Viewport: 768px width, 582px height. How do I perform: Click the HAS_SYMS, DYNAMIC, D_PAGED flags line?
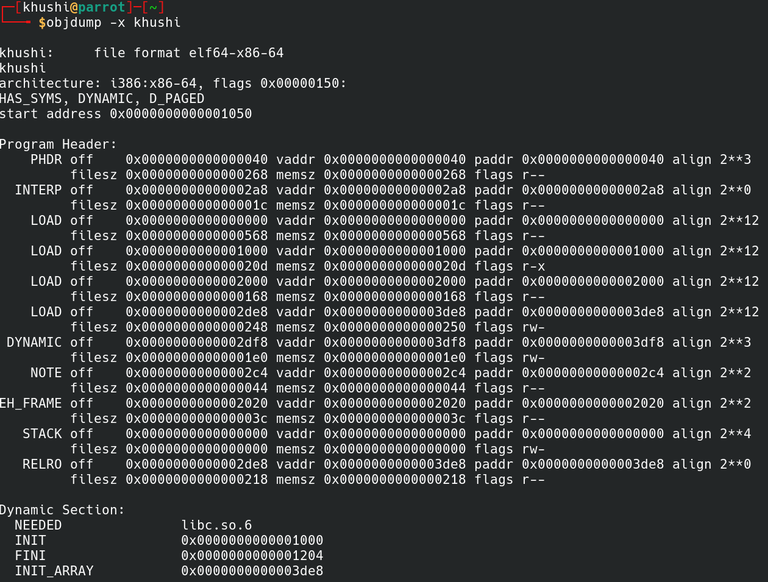tap(102, 98)
